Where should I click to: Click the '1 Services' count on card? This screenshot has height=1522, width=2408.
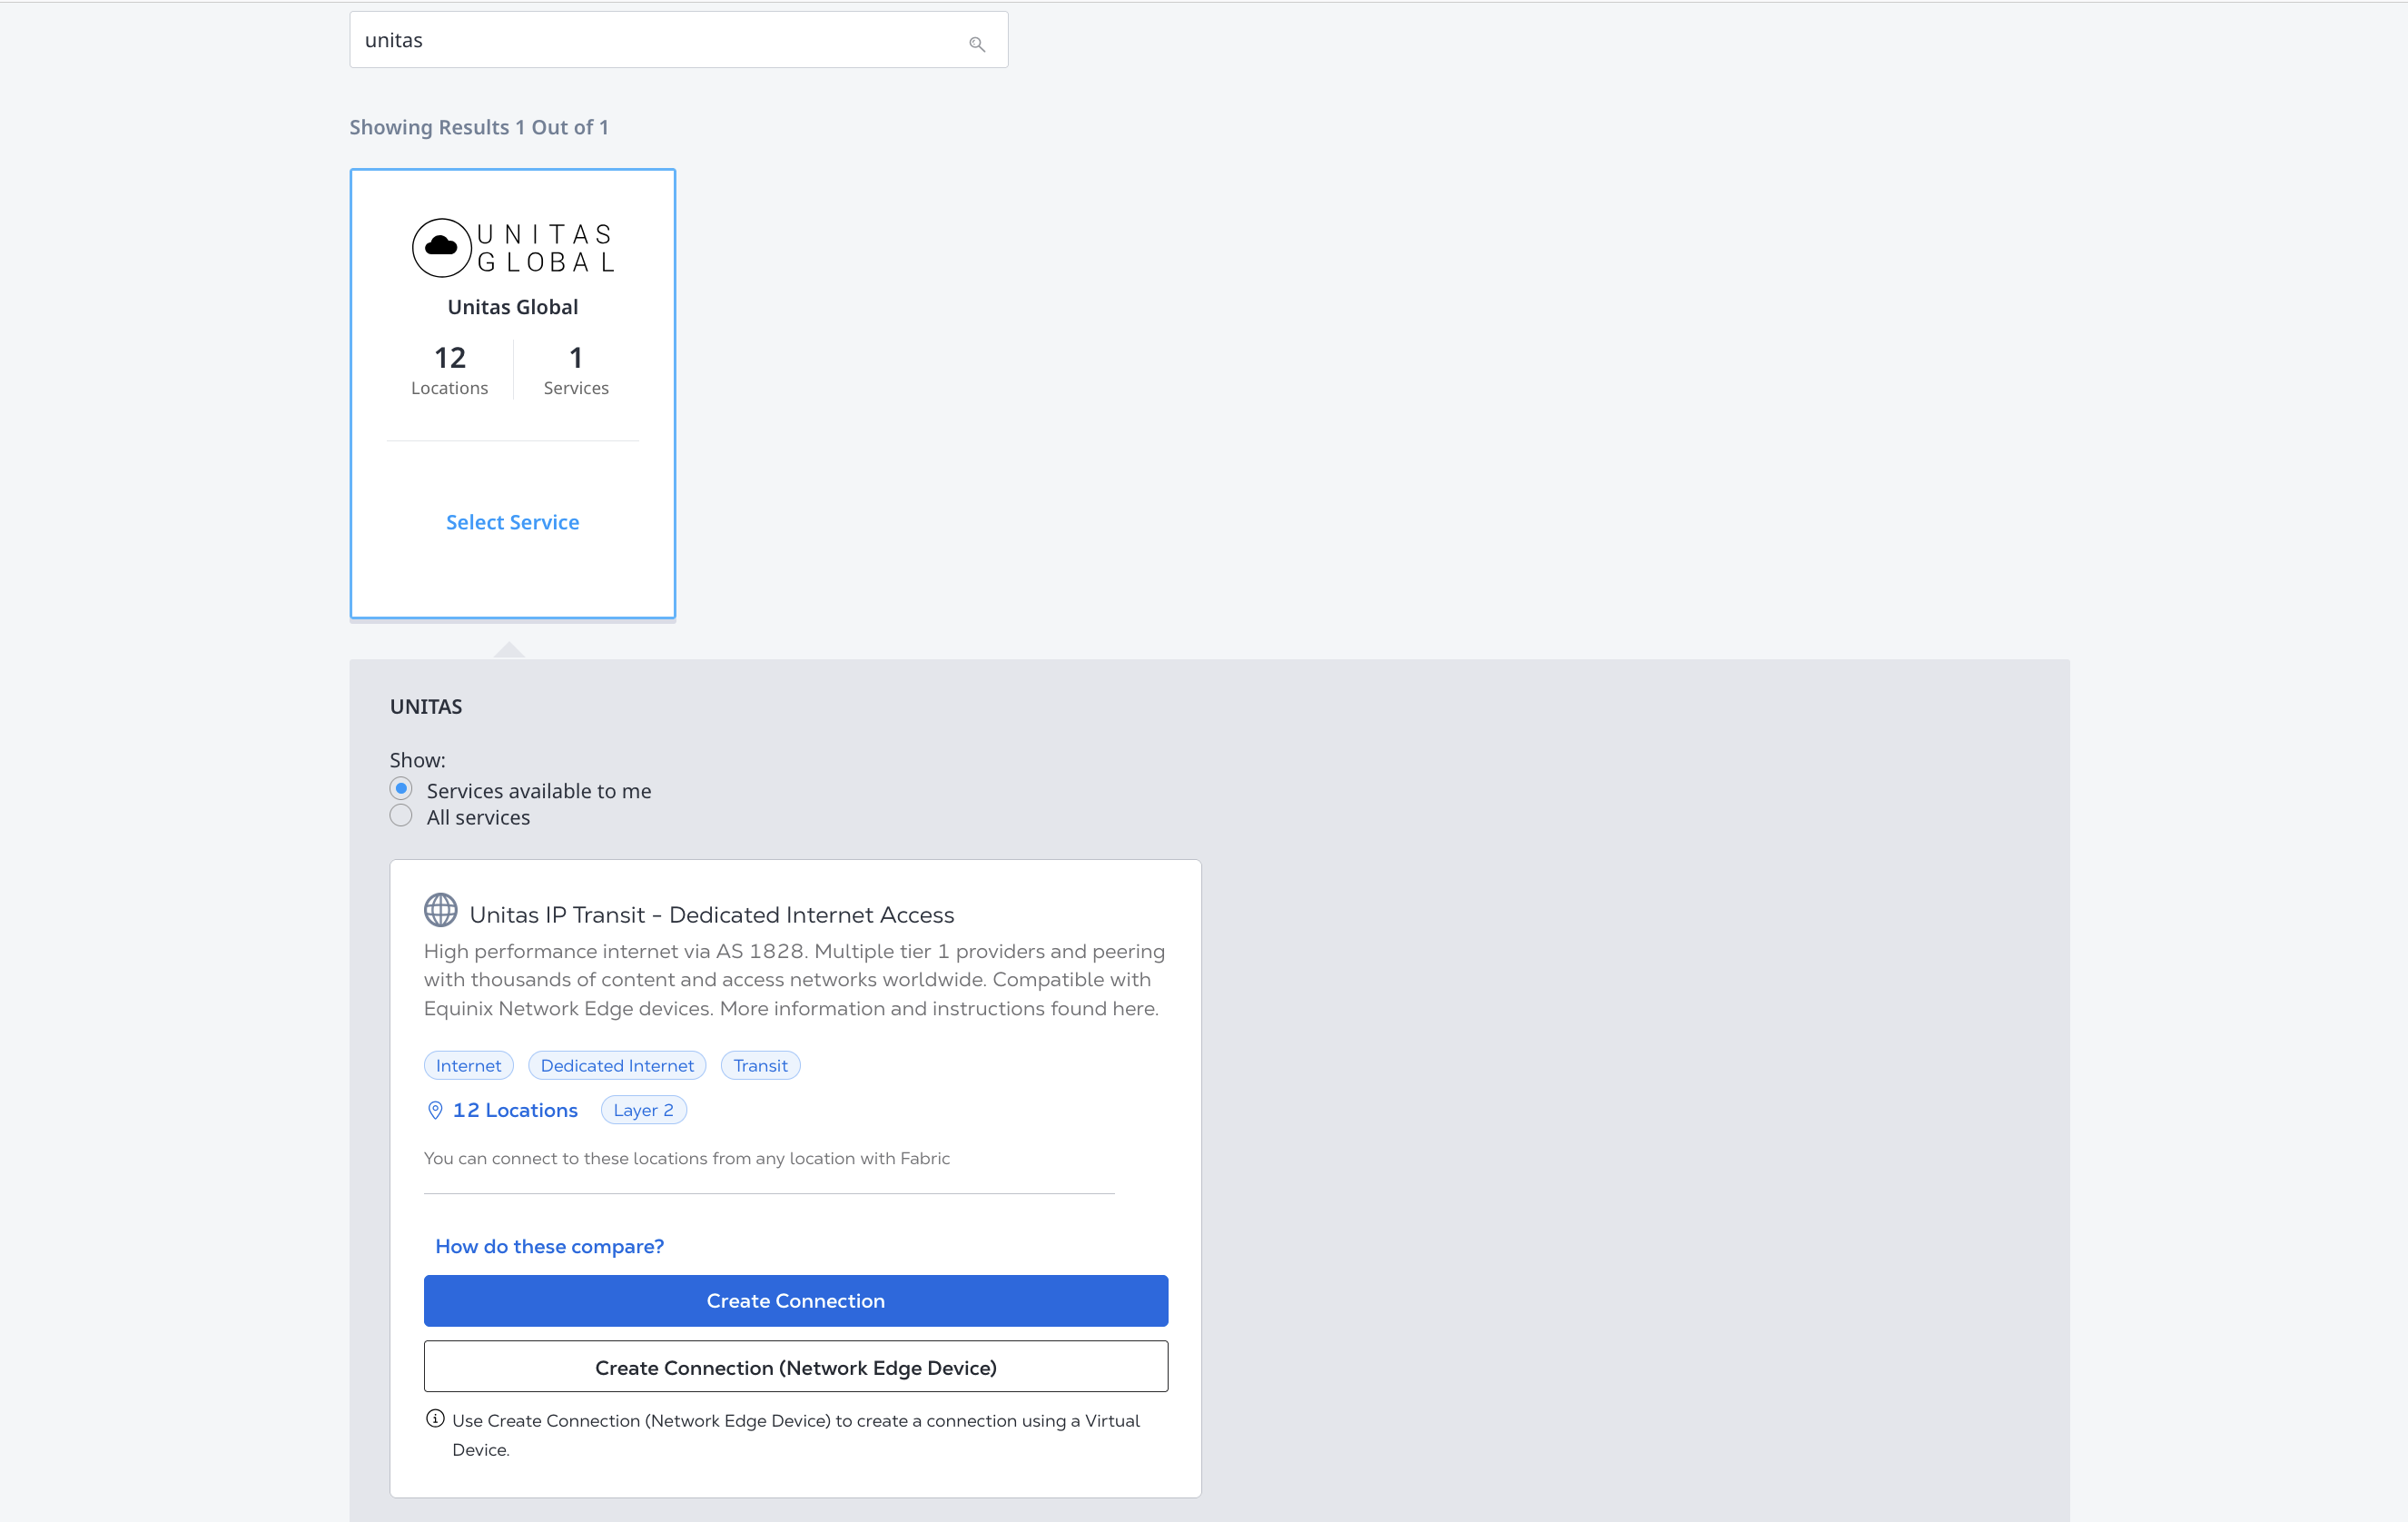click(x=576, y=370)
